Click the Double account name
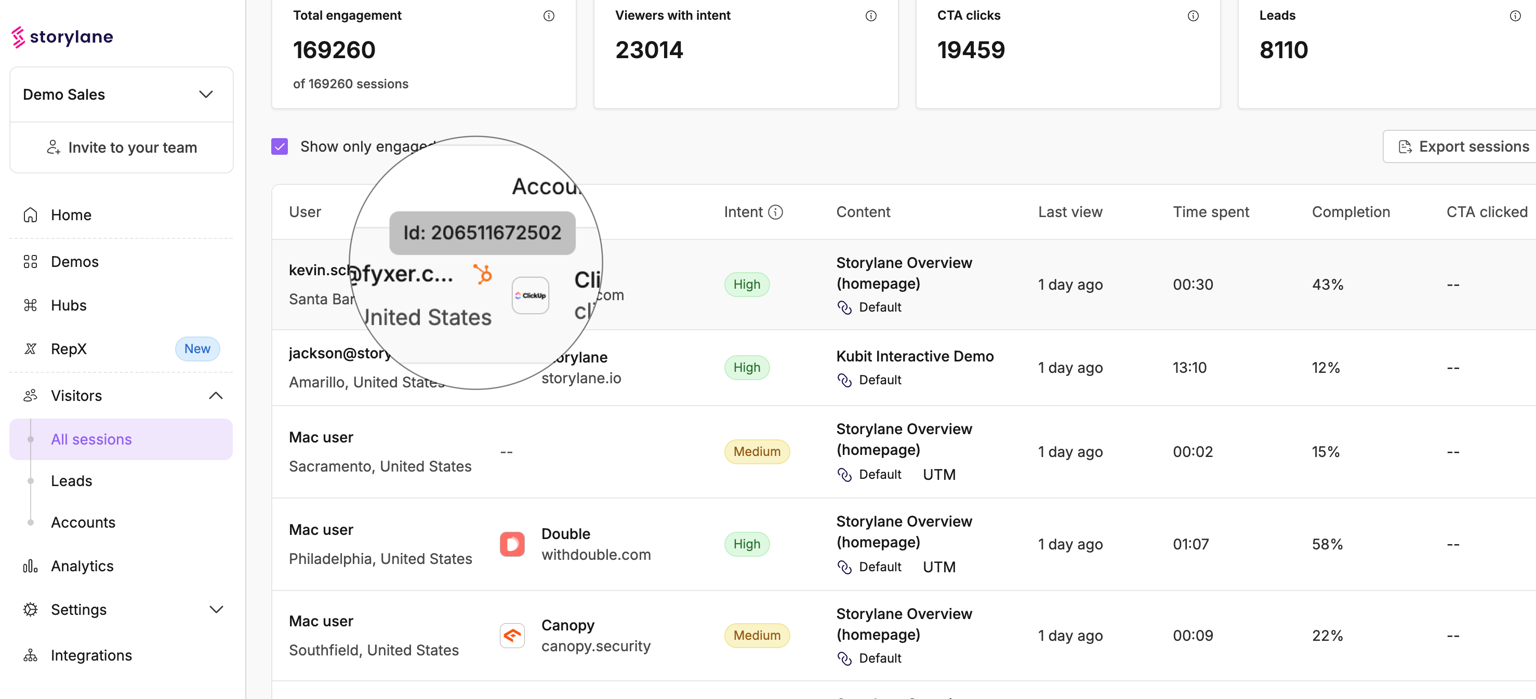The height and width of the screenshot is (699, 1536). (x=566, y=534)
